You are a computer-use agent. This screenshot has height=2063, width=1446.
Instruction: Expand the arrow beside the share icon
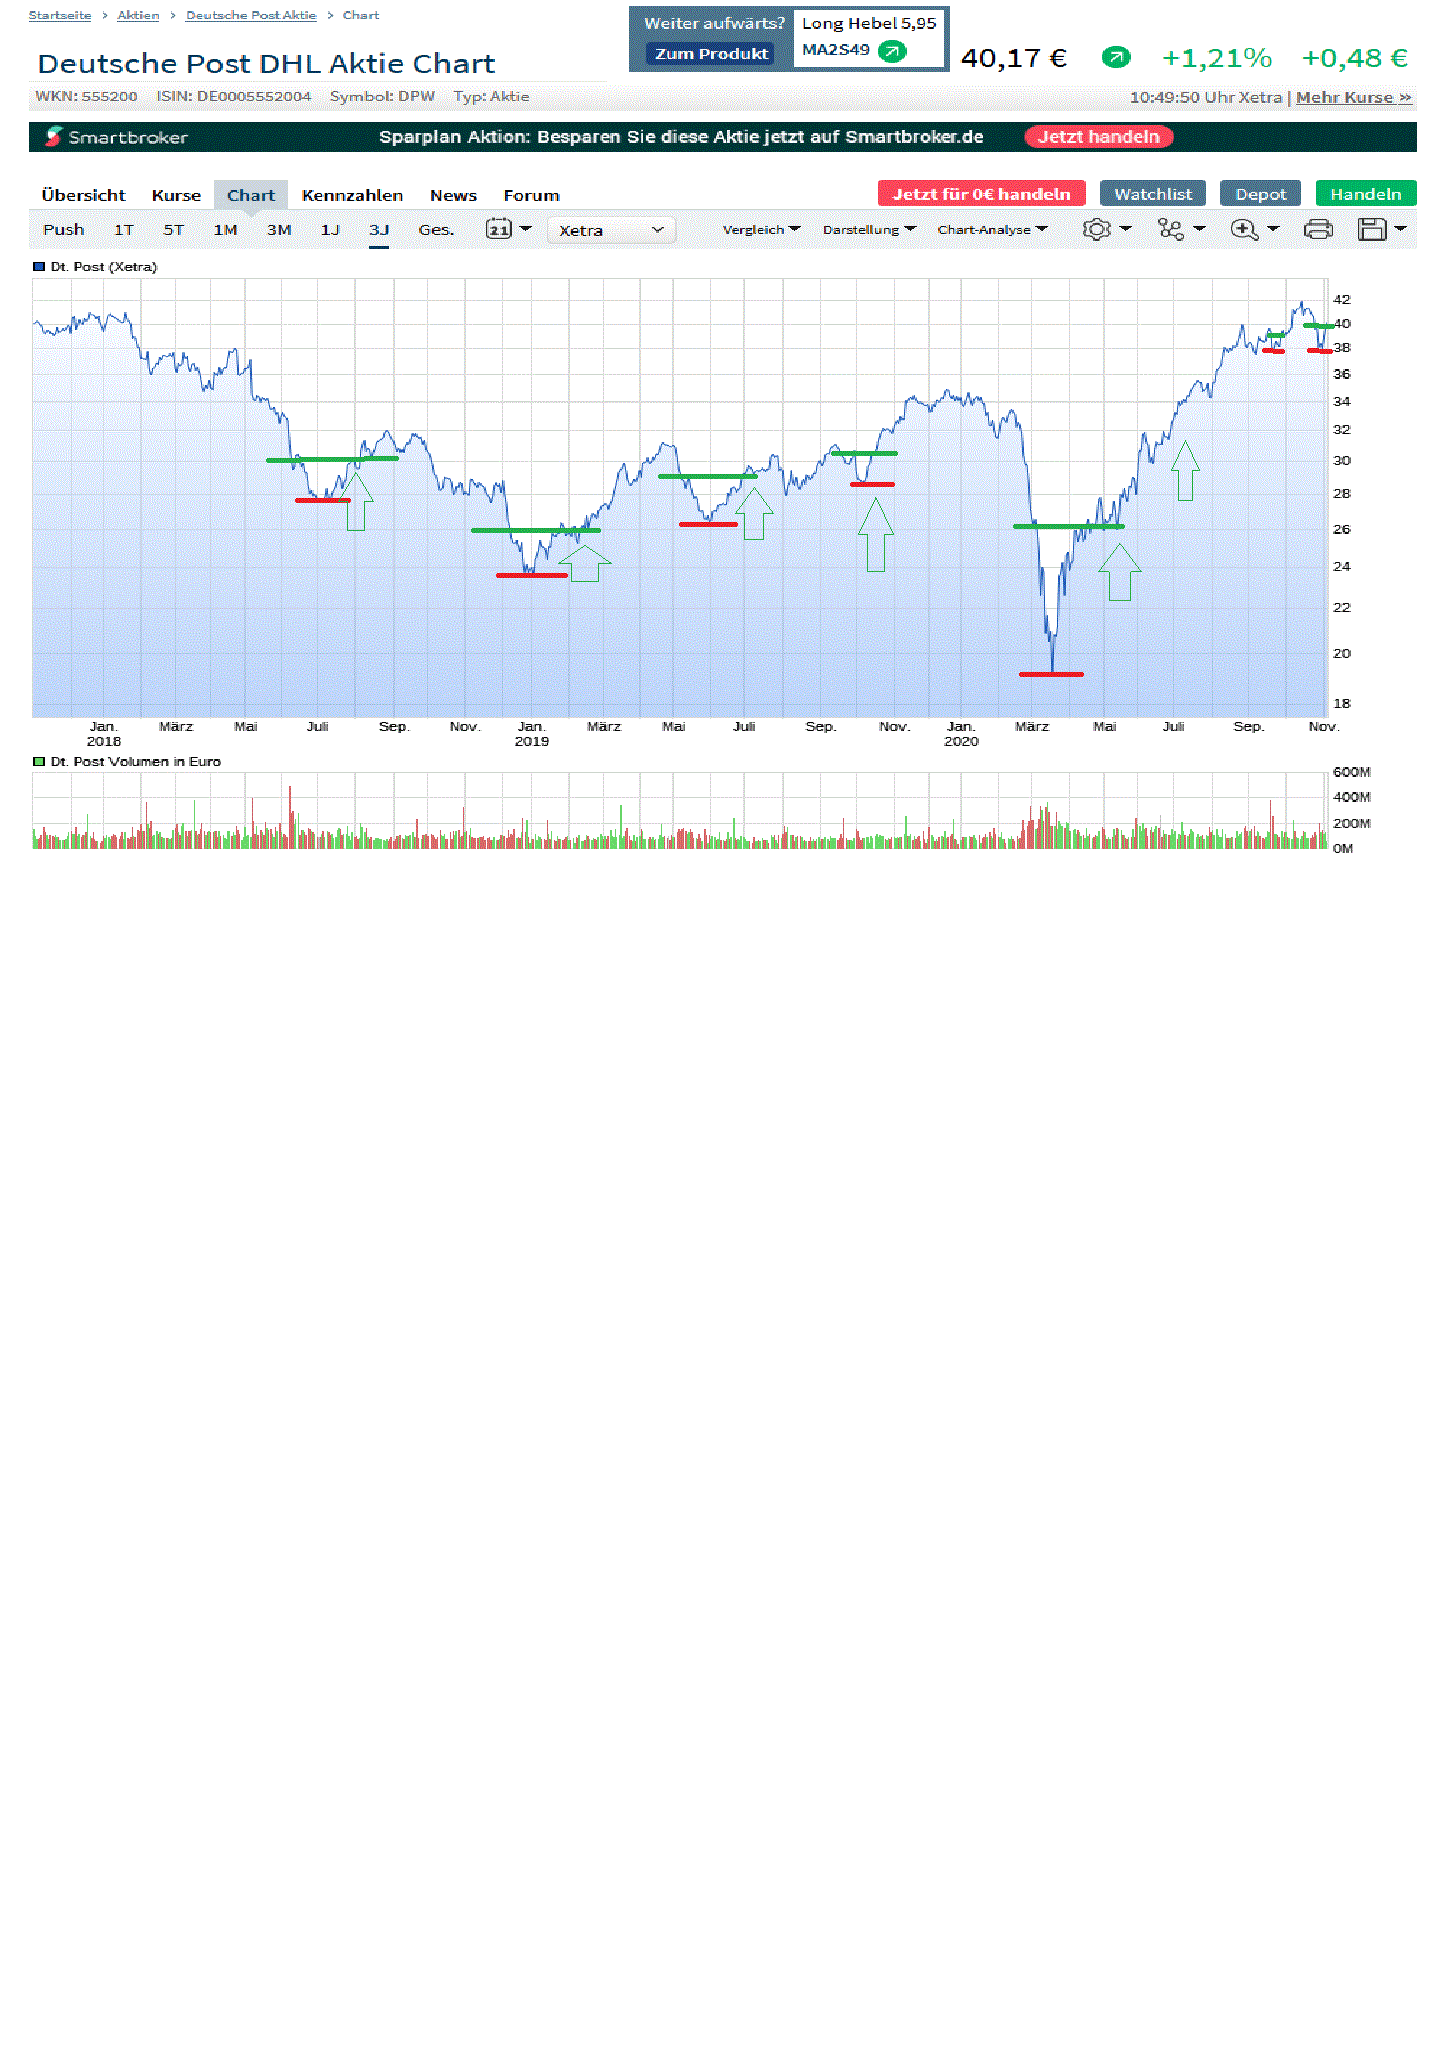pyautogui.click(x=1199, y=228)
